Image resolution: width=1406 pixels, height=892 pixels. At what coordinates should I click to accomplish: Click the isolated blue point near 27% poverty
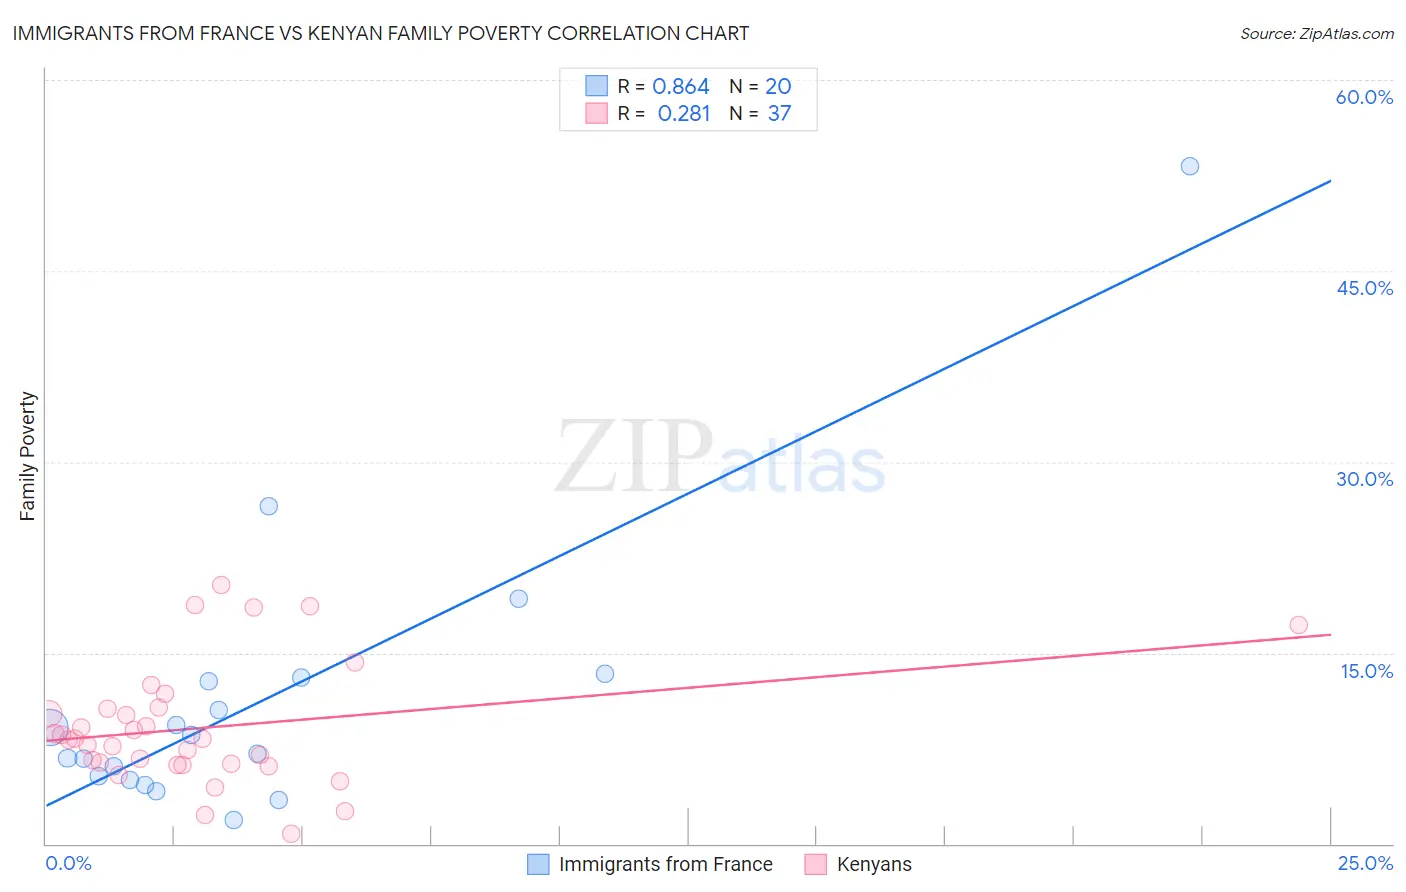tap(269, 506)
